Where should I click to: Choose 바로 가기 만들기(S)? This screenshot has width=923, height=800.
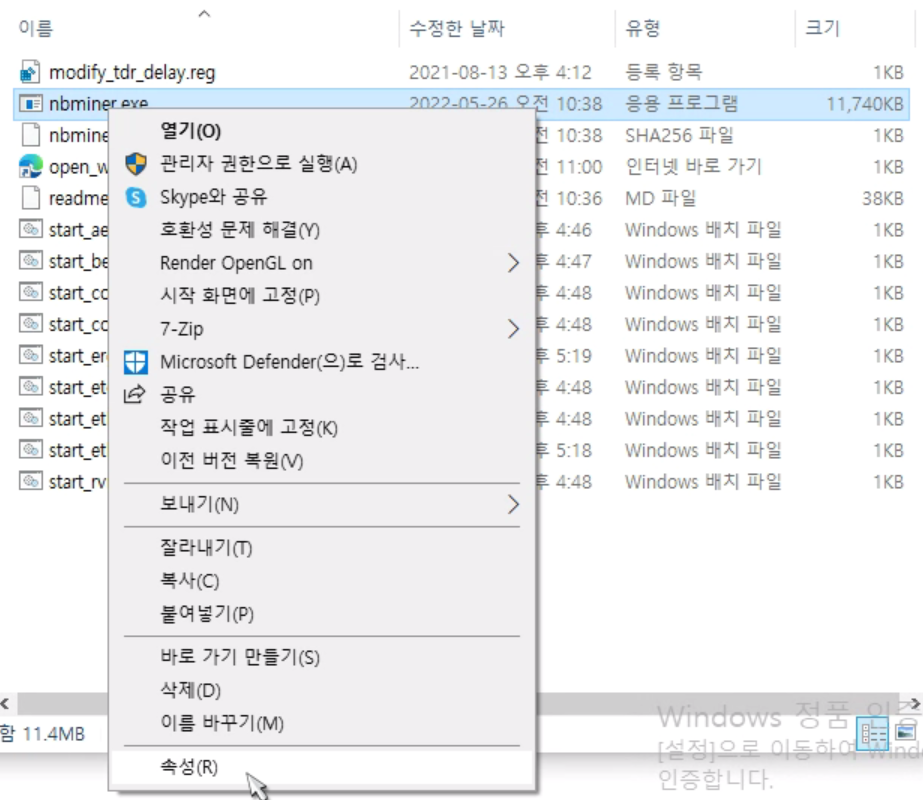(x=240, y=657)
